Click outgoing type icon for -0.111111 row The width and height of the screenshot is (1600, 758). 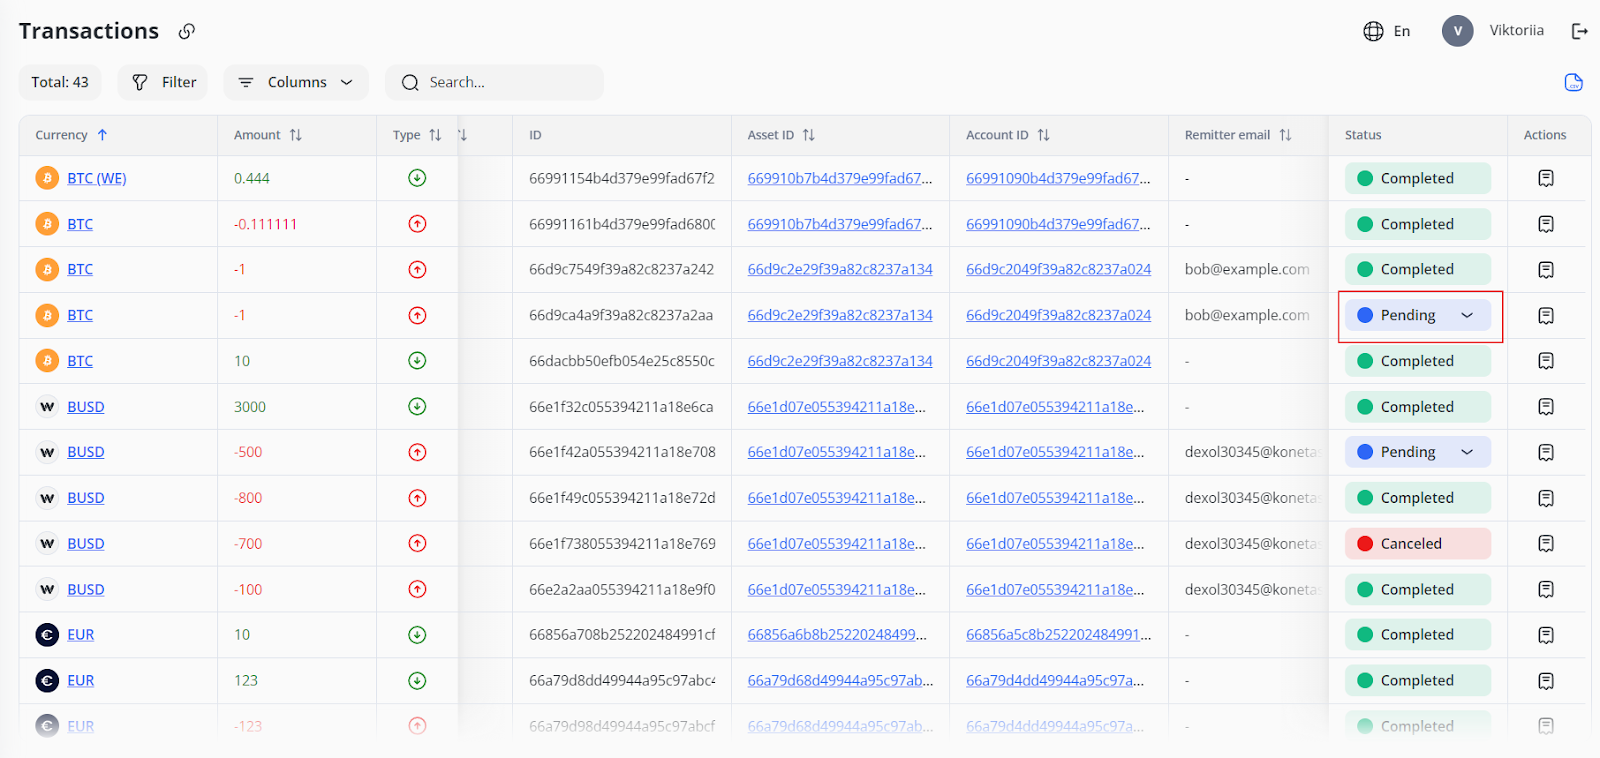point(417,224)
